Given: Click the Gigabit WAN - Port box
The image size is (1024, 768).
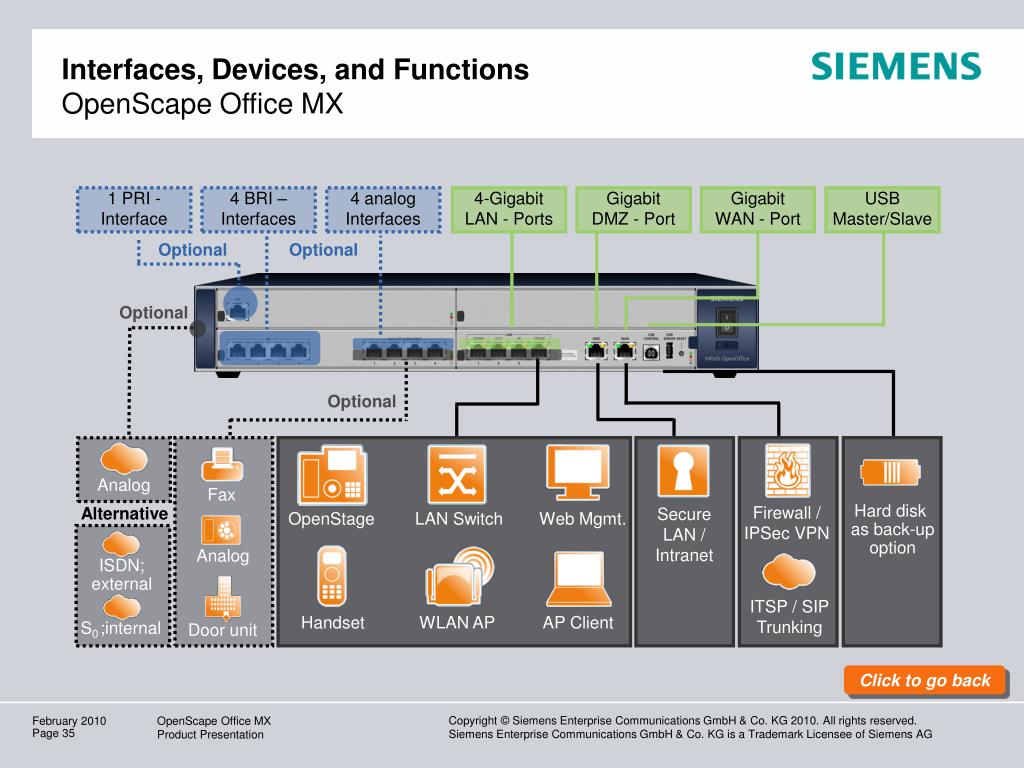Looking at the screenshot, I should click(758, 209).
